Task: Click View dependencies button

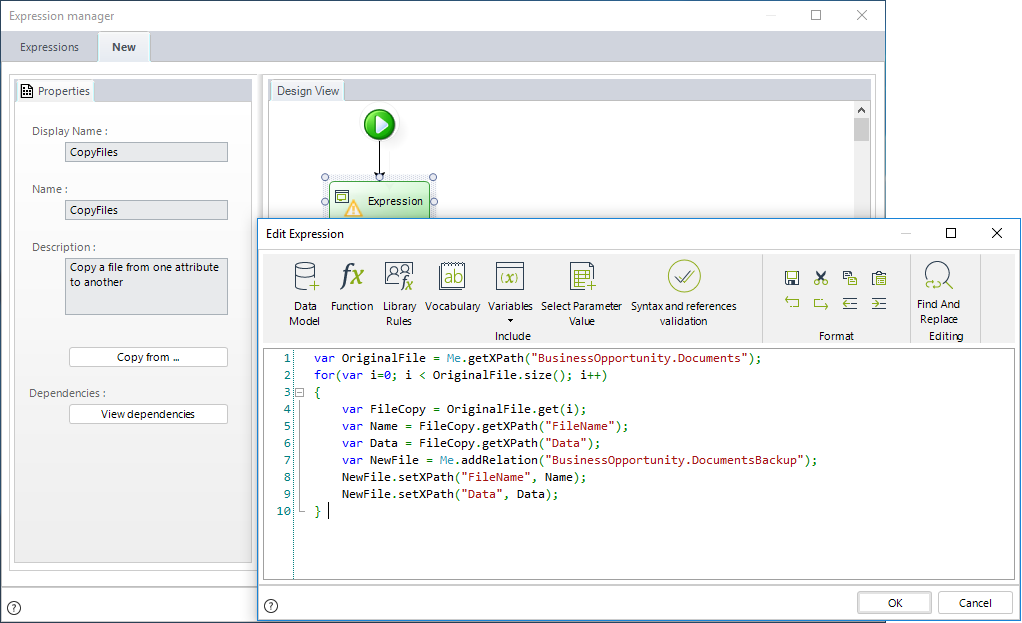Action: [148, 414]
